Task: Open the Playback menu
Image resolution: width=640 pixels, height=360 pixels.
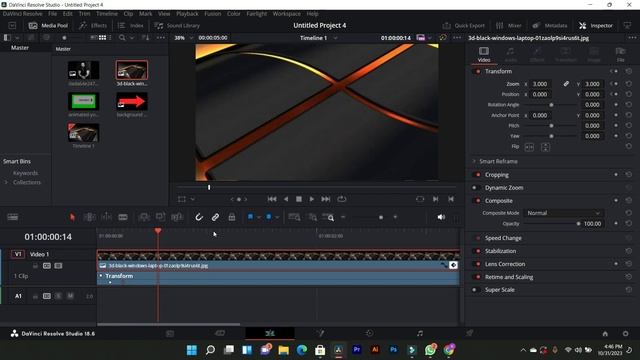Action: pyautogui.click(x=187, y=14)
